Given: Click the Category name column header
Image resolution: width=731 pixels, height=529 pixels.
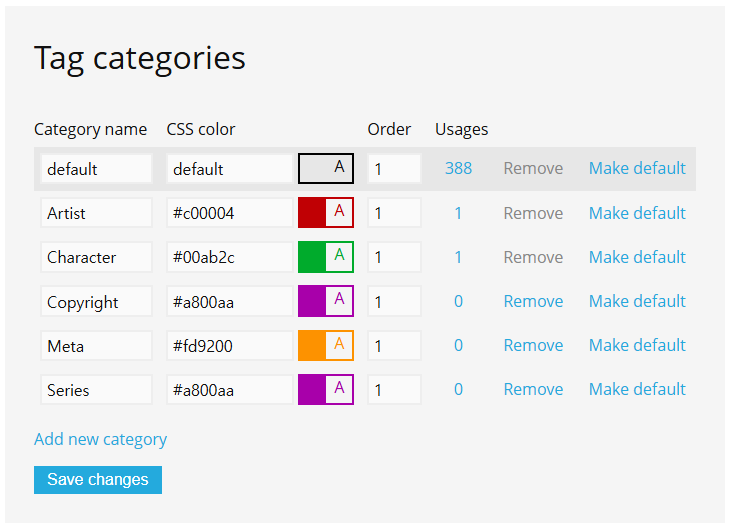Looking at the screenshot, I should [x=90, y=129].
